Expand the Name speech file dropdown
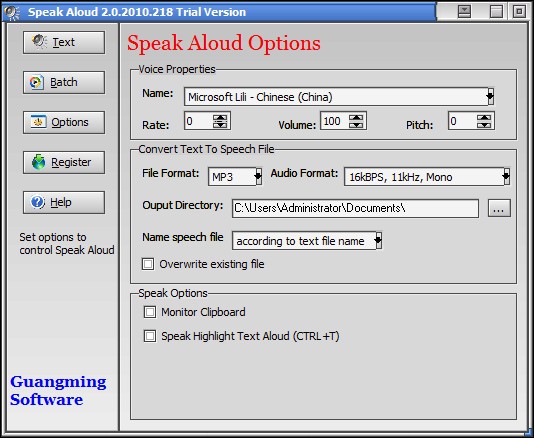The width and height of the screenshot is (534, 438). [x=378, y=240]
